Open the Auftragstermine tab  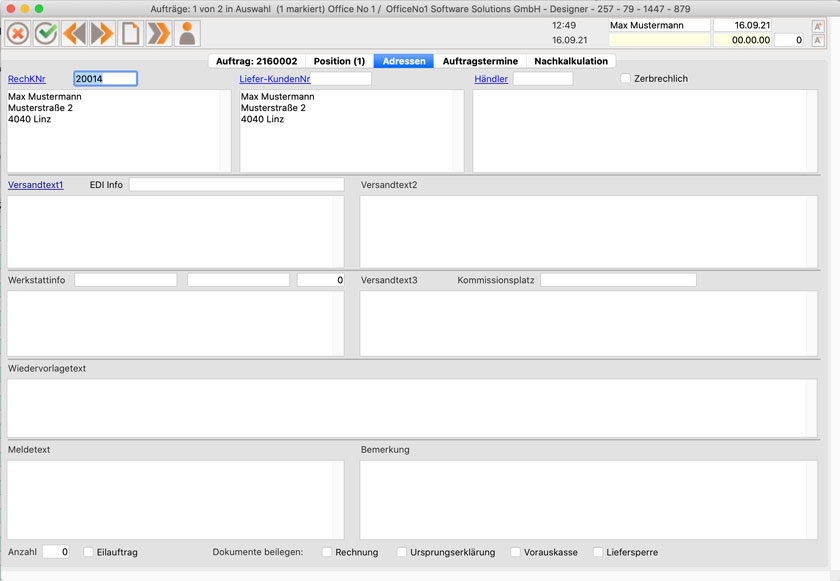(x=480, y=61)
